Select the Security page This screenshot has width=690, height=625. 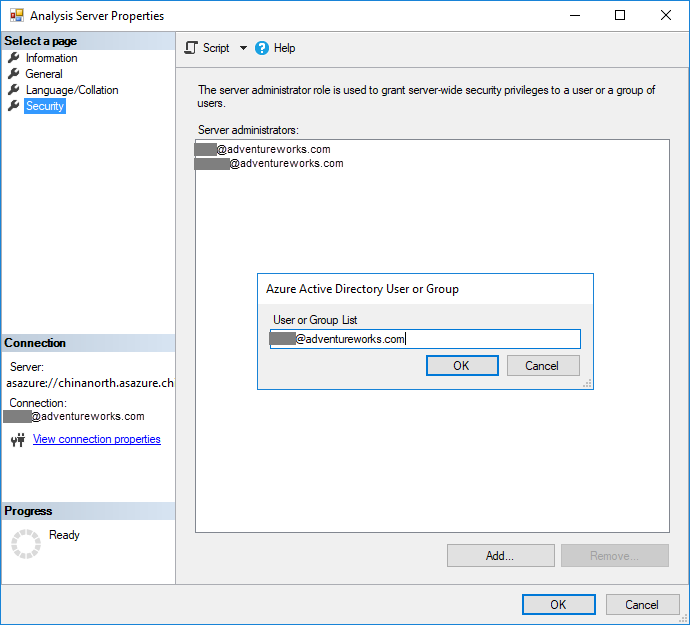pos(45,106)
